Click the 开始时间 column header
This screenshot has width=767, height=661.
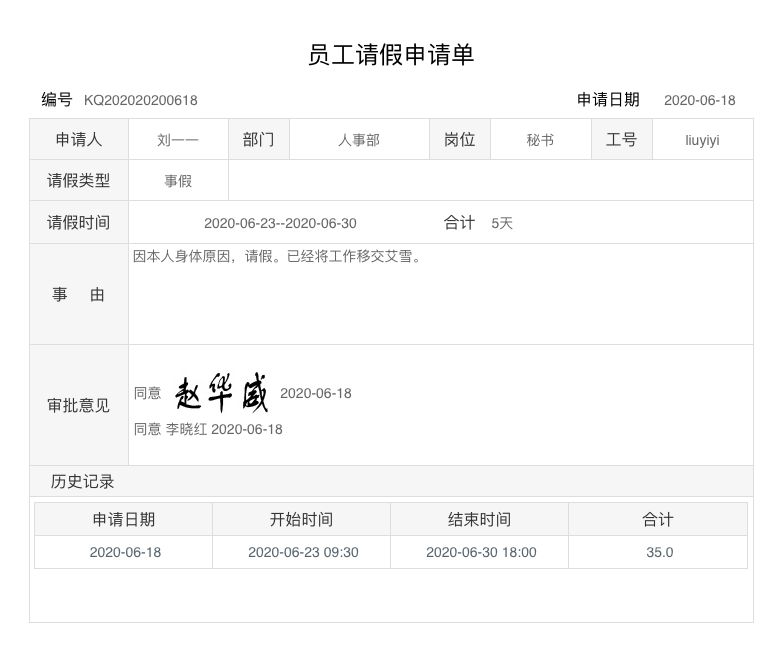point(301,519)
